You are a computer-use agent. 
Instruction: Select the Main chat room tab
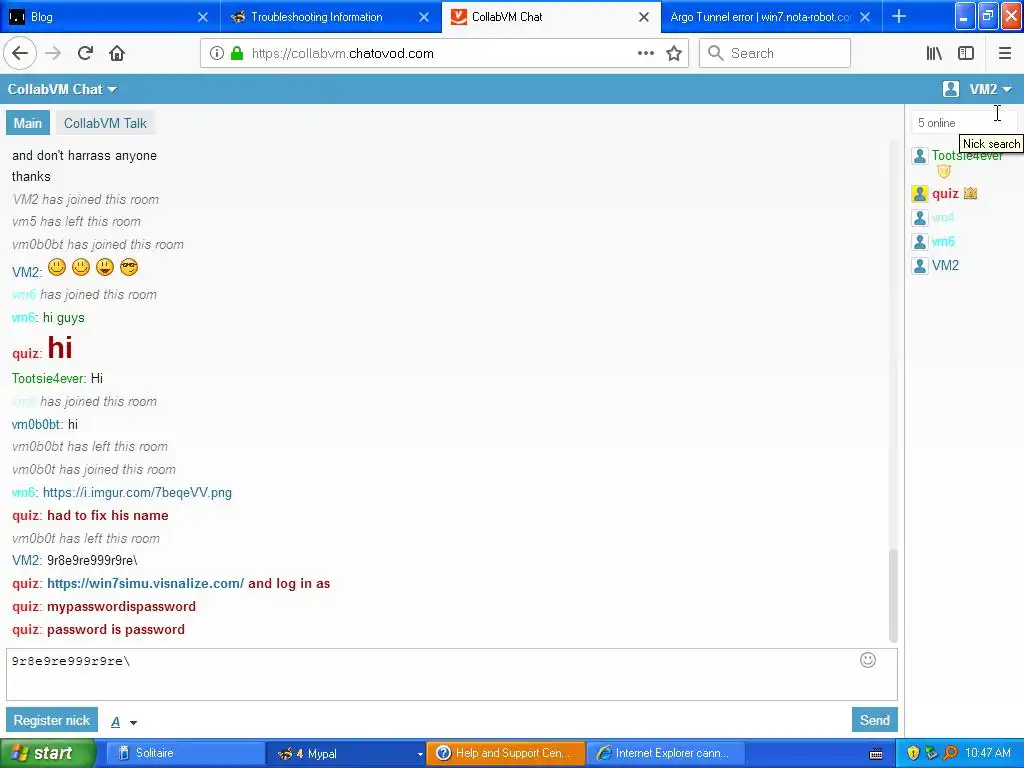coord(27,123)
